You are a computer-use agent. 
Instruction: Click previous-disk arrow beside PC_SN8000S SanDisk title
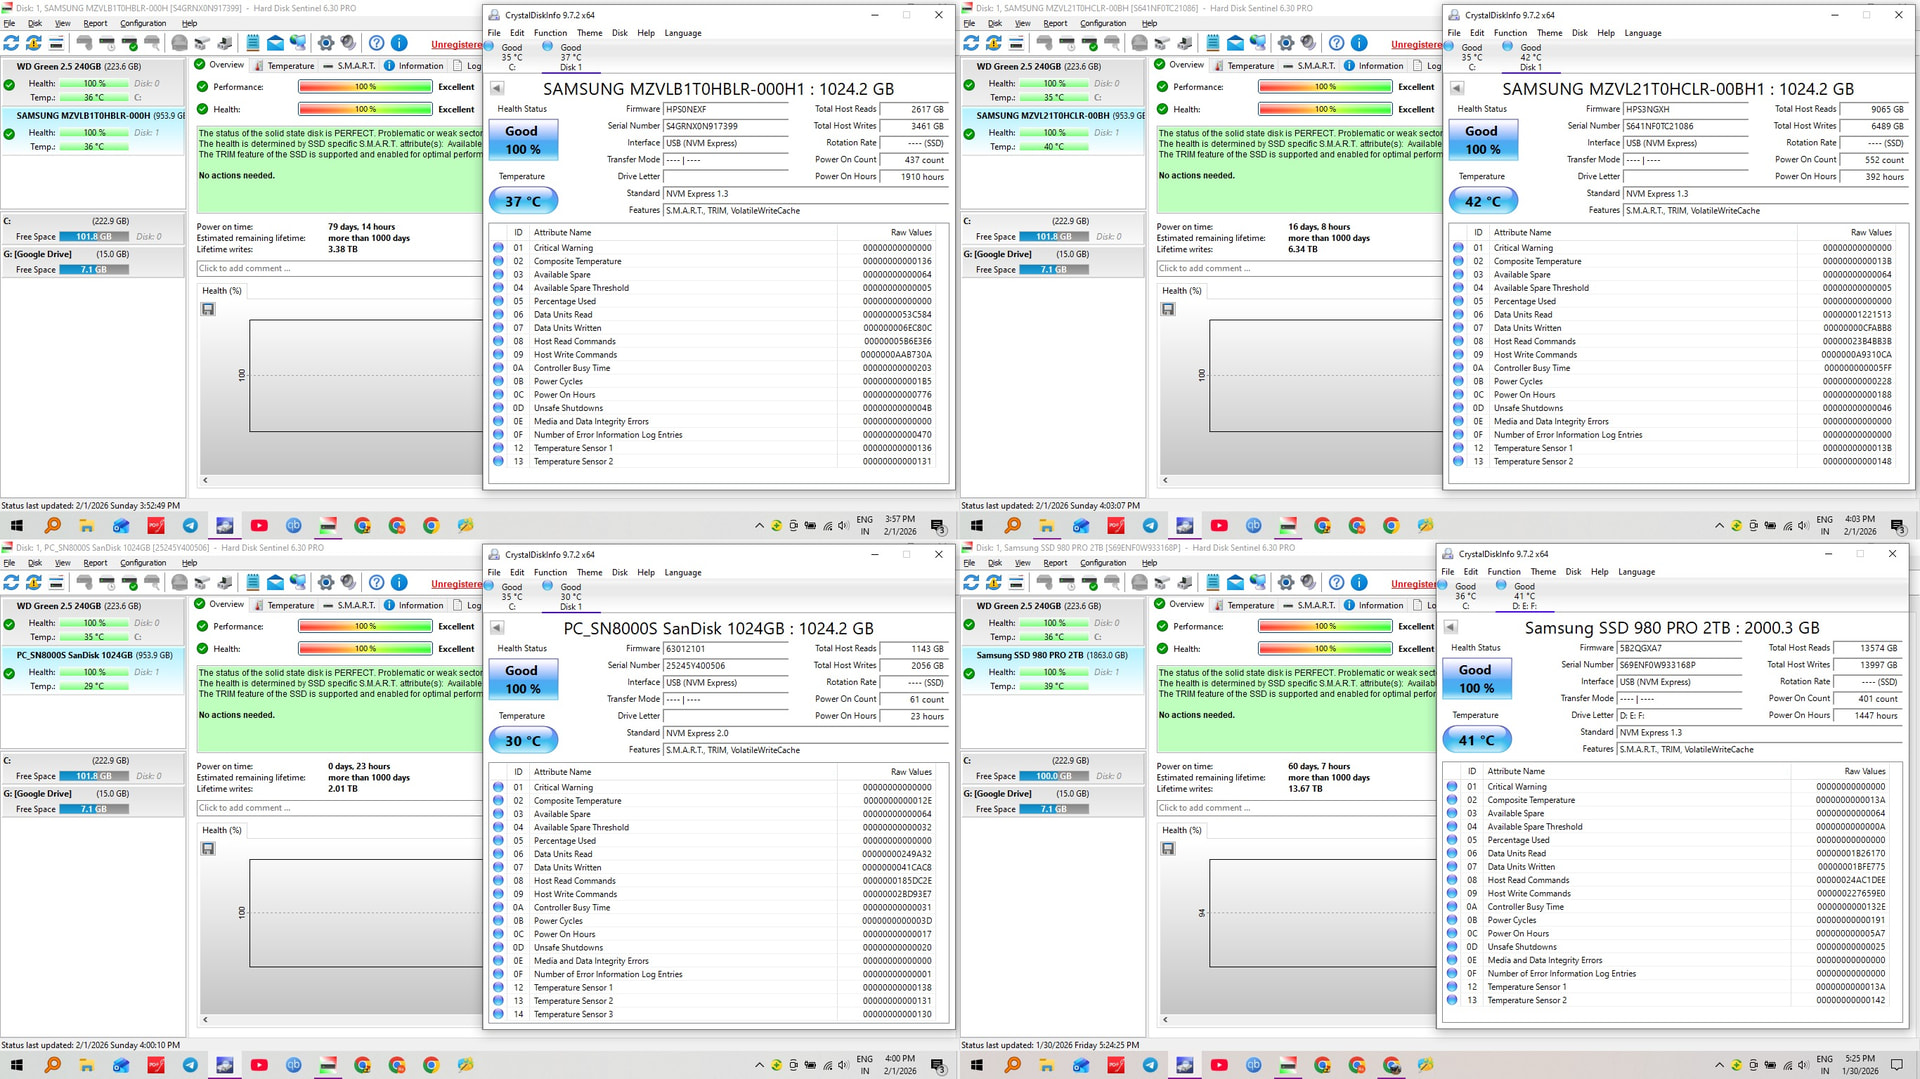(497, 628)
